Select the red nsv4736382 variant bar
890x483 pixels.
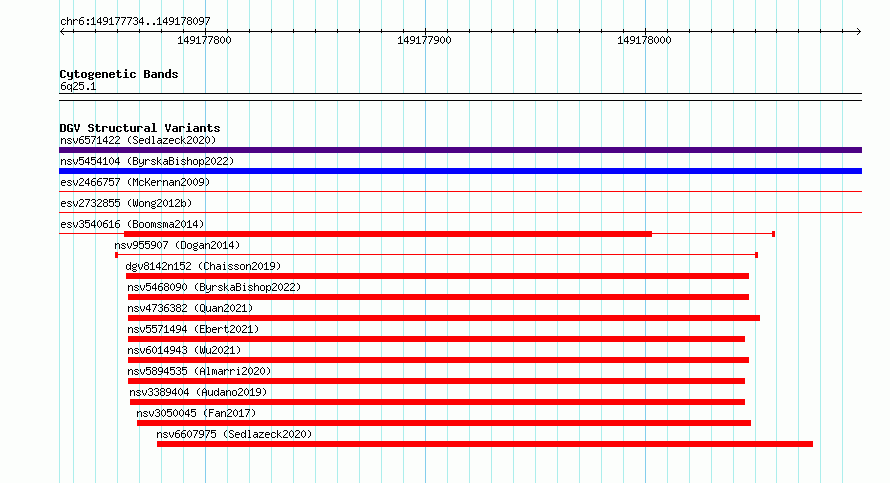(x=444, y=318)
